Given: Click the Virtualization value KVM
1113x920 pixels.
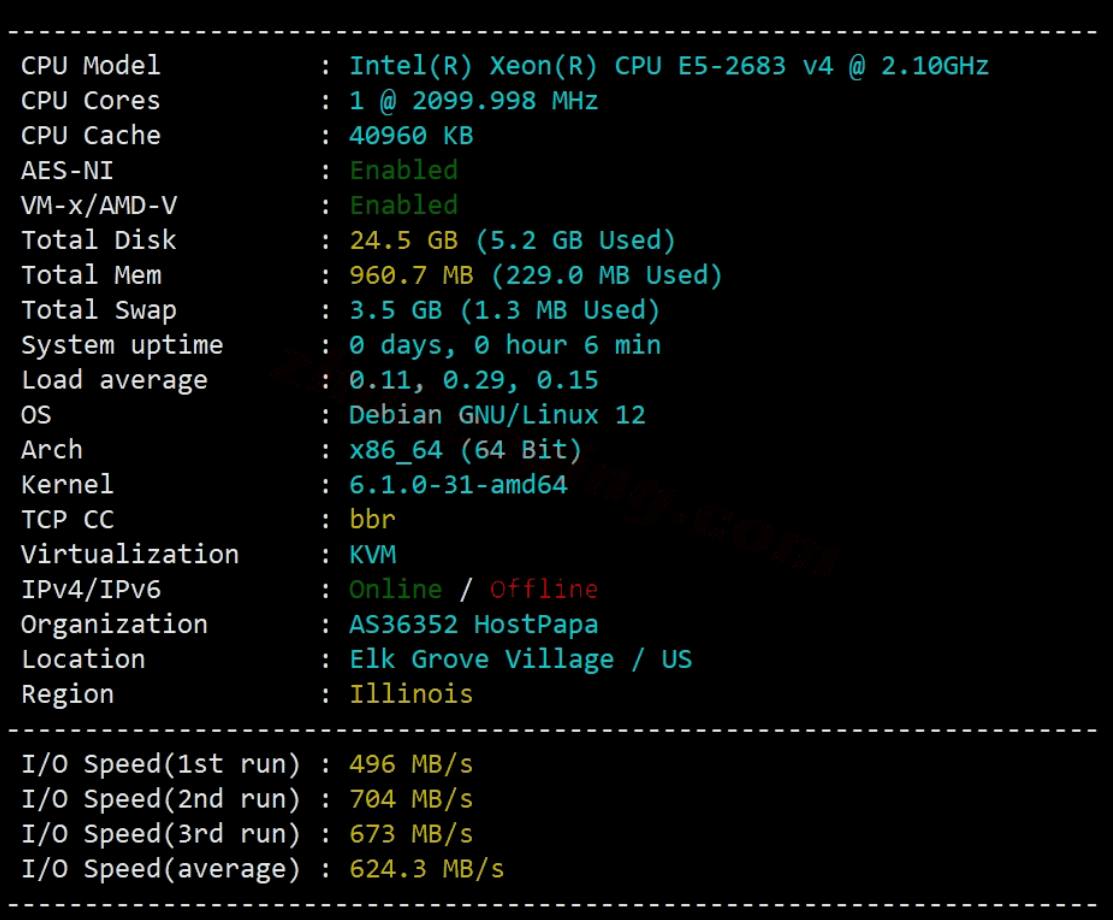Looking at the screenshot, I should 372,555.
